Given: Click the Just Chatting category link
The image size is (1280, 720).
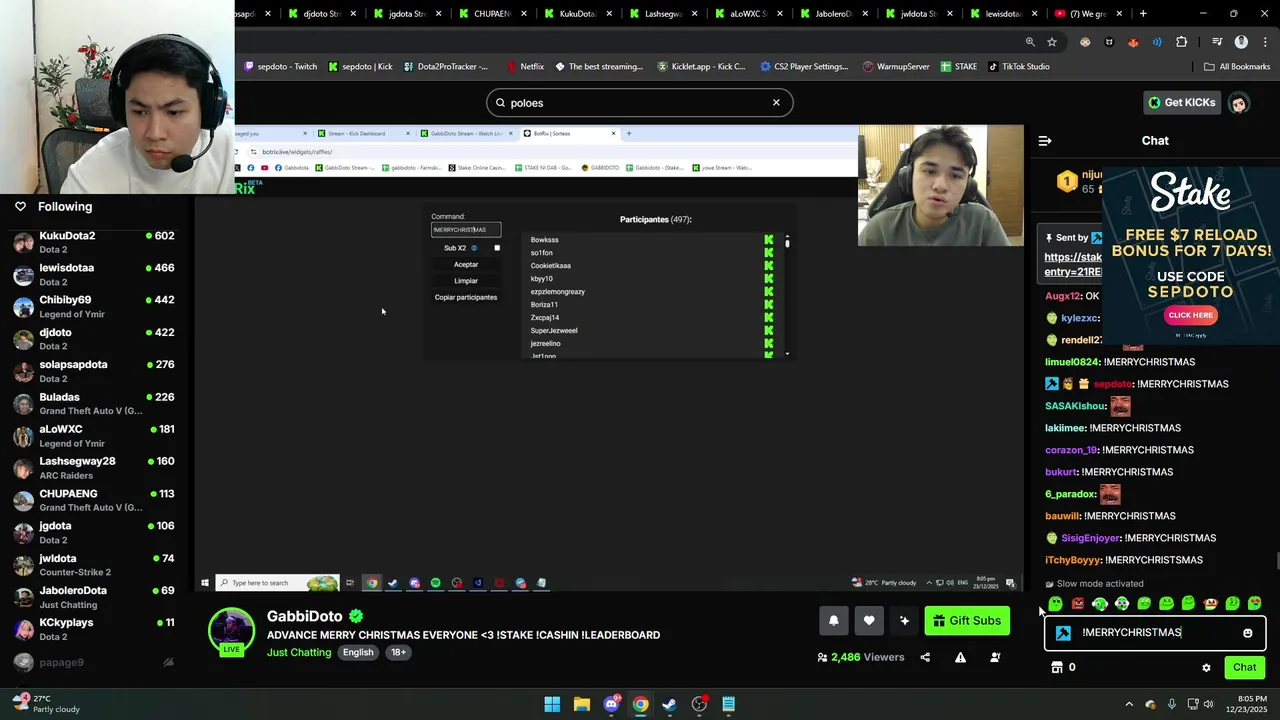Looking at the screenshot, I should point(299,652).
